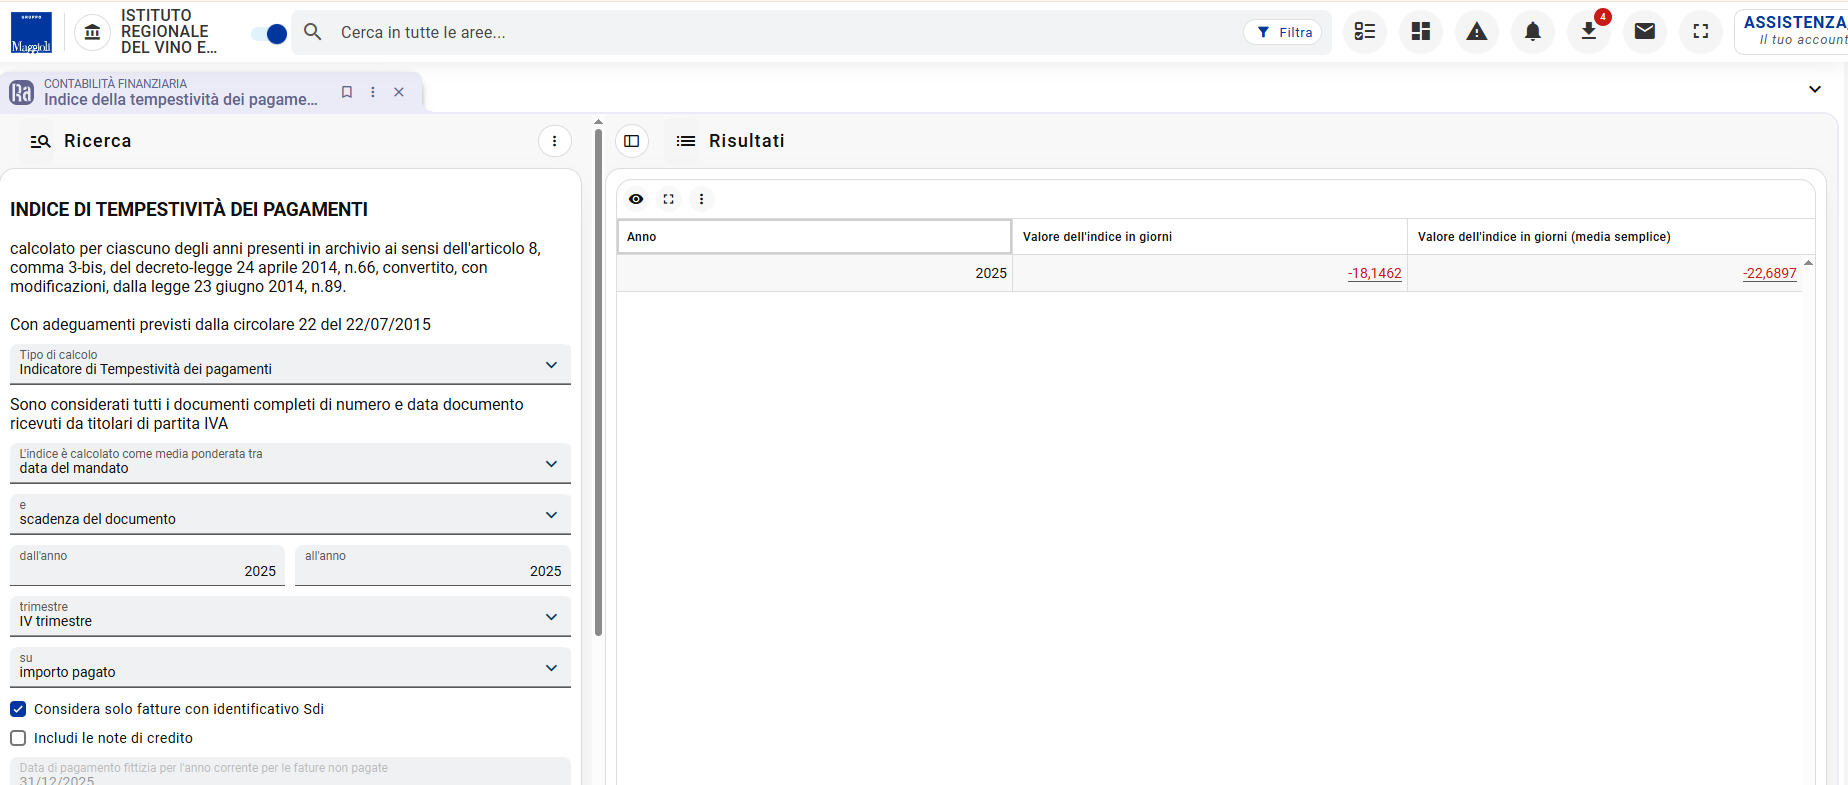Viewport: 1848px width, 785px height.
Task: Bookmark the Indice della tempestività tab
Action: pos(347,92)
